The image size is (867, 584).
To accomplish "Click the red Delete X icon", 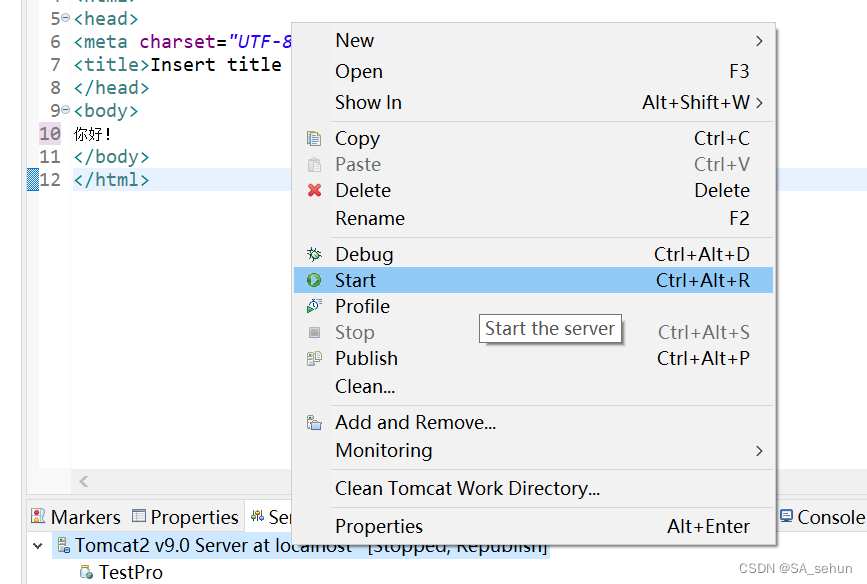I will (314, 191).
